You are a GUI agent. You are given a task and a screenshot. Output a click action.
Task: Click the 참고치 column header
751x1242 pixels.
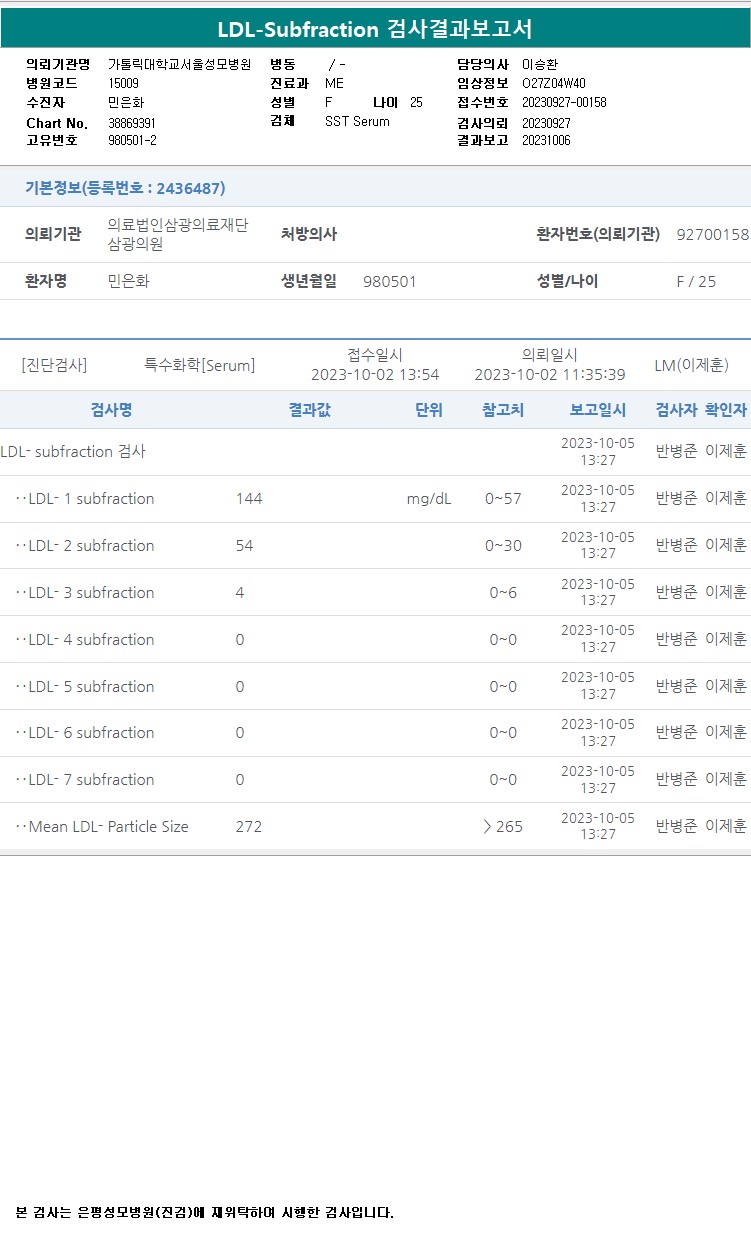tap(503, 410)
